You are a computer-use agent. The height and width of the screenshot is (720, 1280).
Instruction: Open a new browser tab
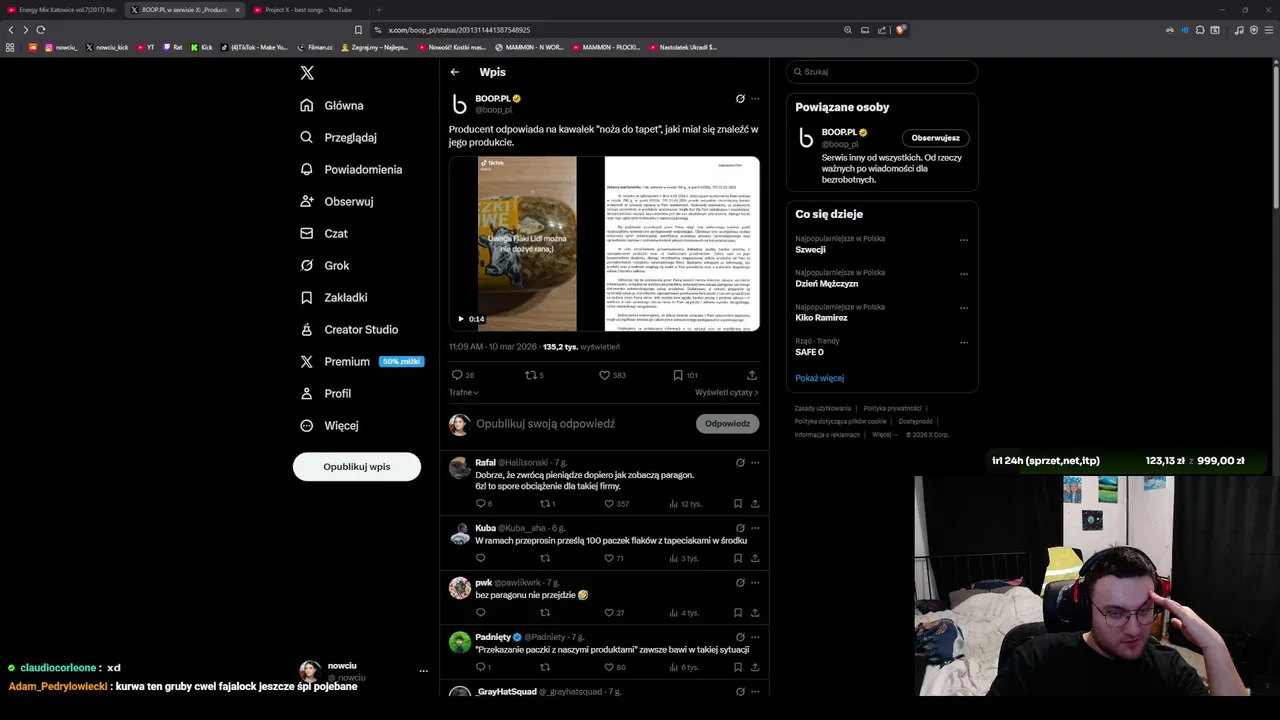tap(379, 10)
